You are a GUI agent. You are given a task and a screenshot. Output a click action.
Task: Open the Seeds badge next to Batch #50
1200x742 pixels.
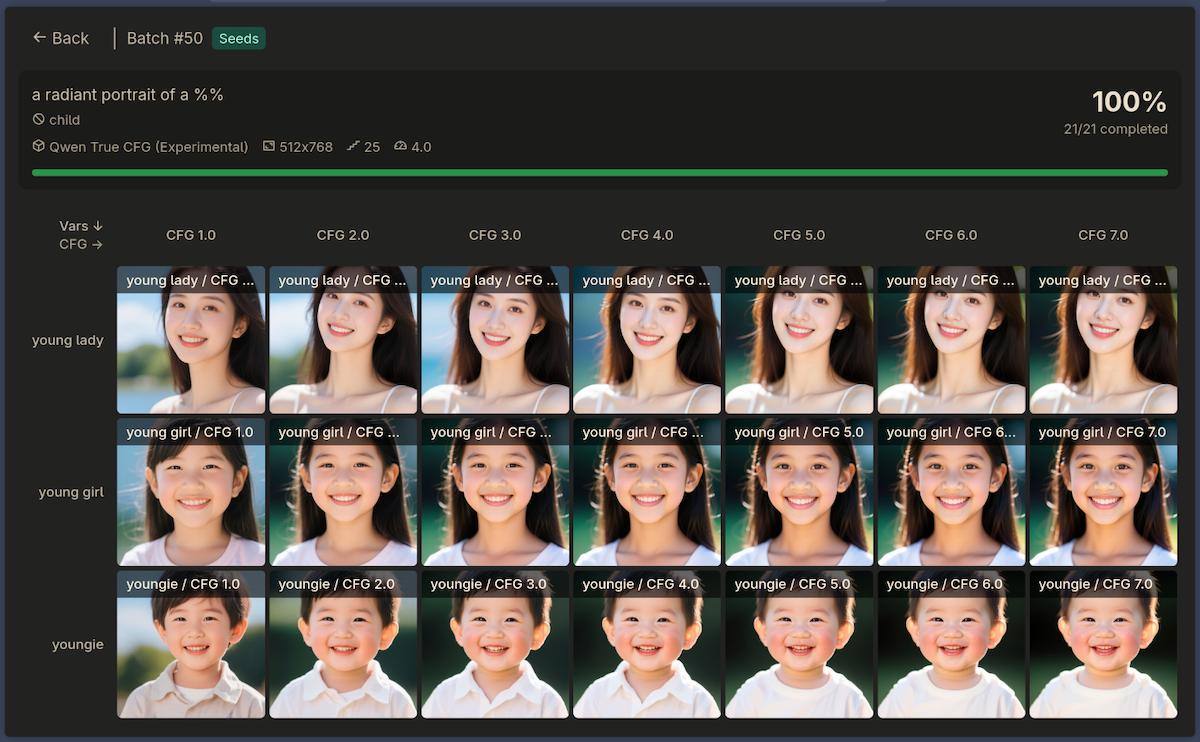pos(238,38)
